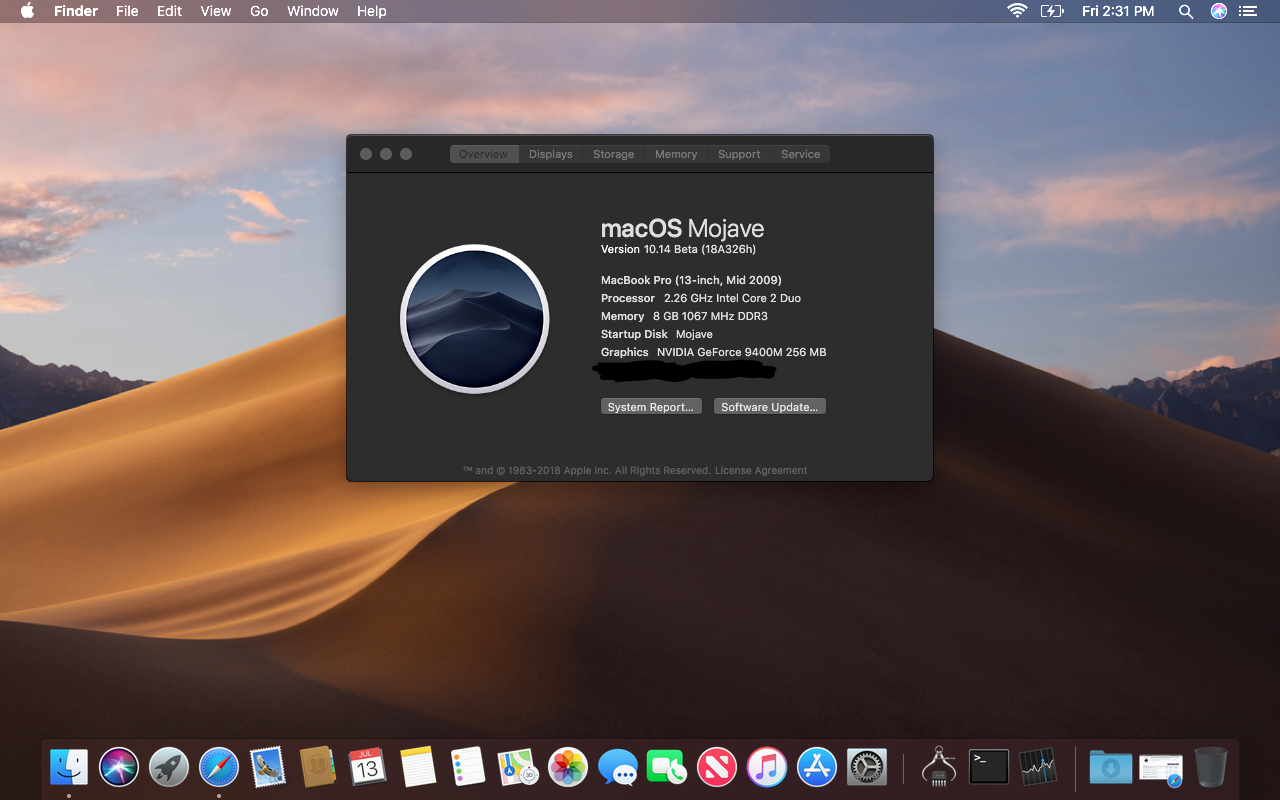Click the macOS Mojave title text
The image size is (1280, 800).
pyautogui.click(x=682, y=228)
